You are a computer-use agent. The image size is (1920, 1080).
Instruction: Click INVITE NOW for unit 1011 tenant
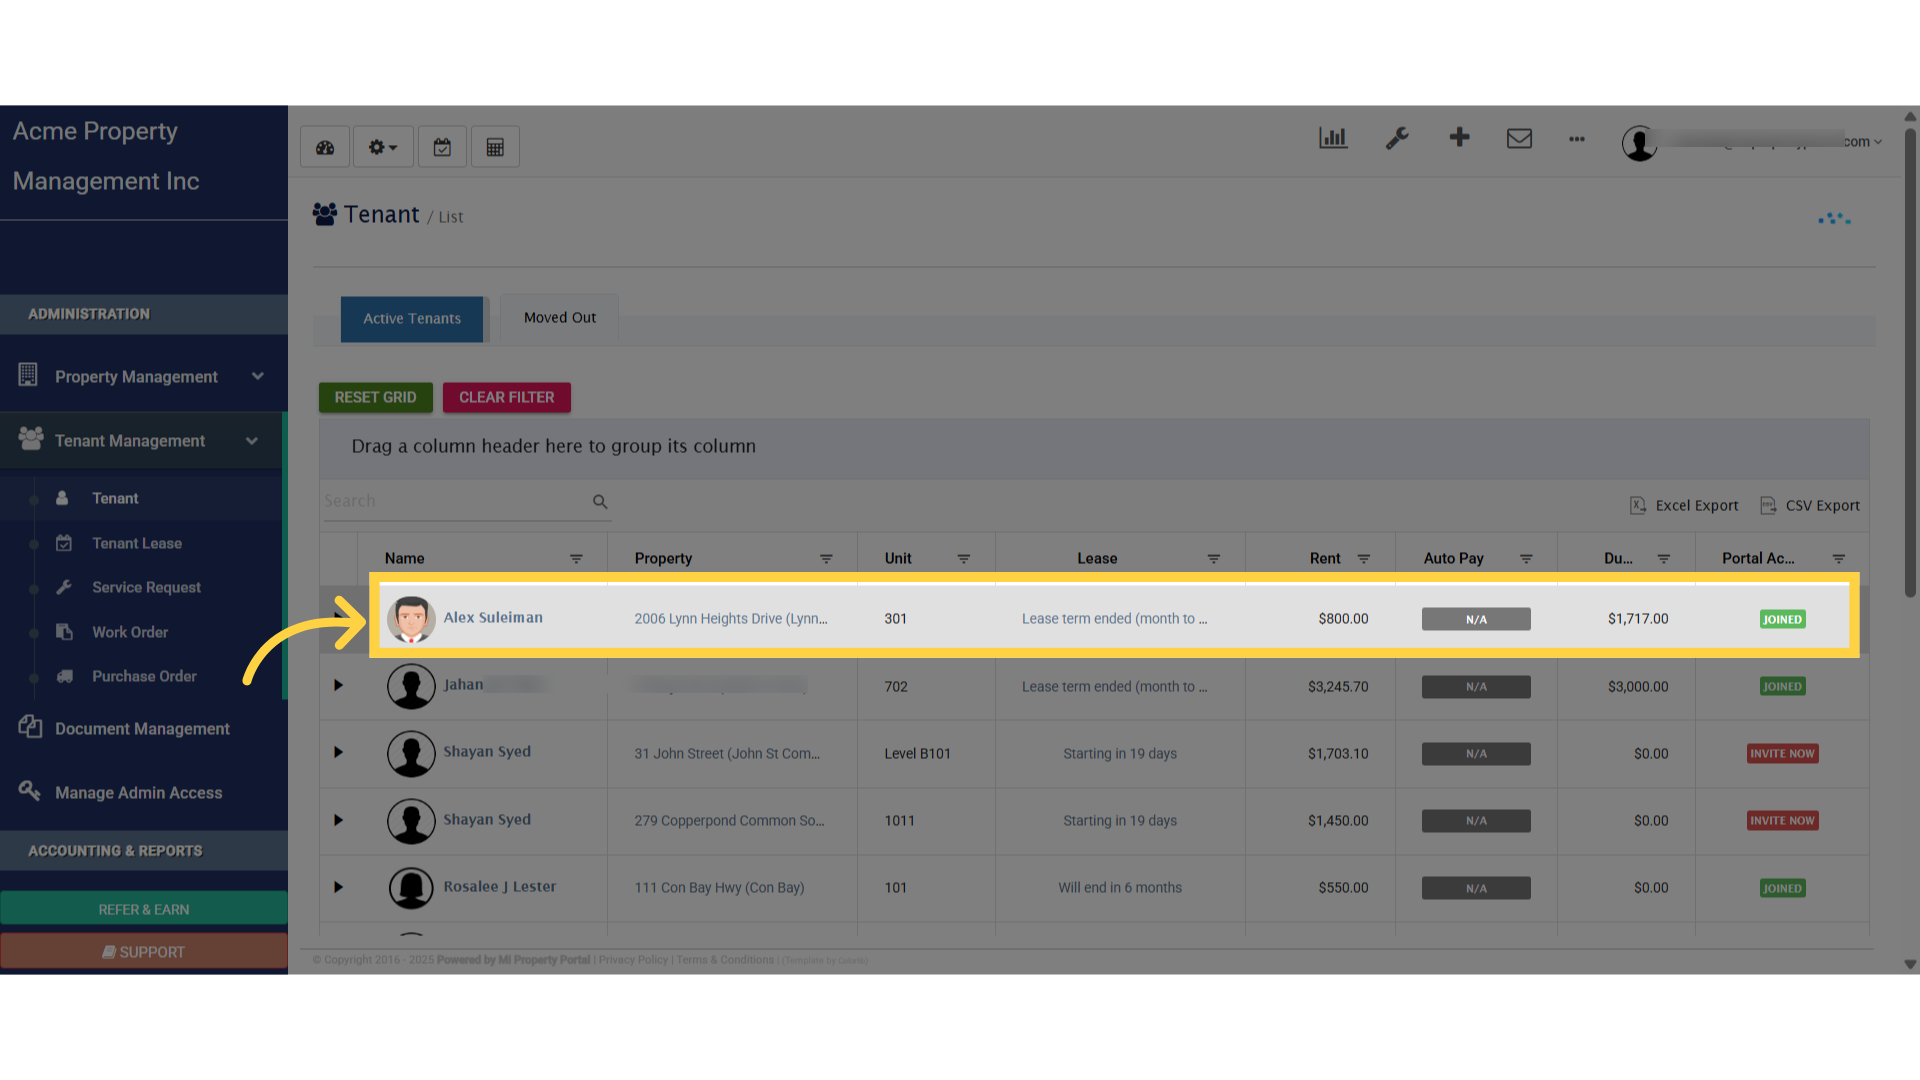point(1782,821)
